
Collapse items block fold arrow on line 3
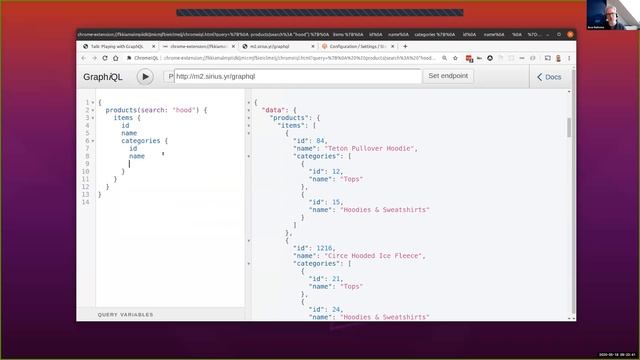point(93,118)
